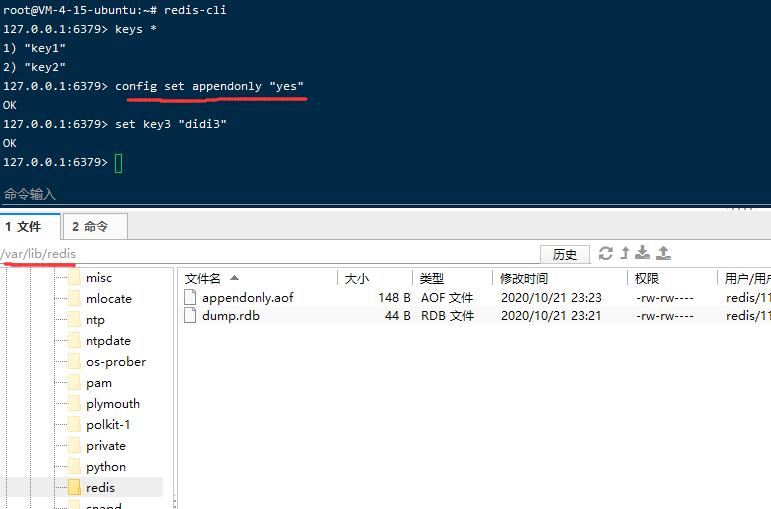Click the 2020/10/21 23:21 modified time
771x509 pixels.
click(x=551, y=316)
